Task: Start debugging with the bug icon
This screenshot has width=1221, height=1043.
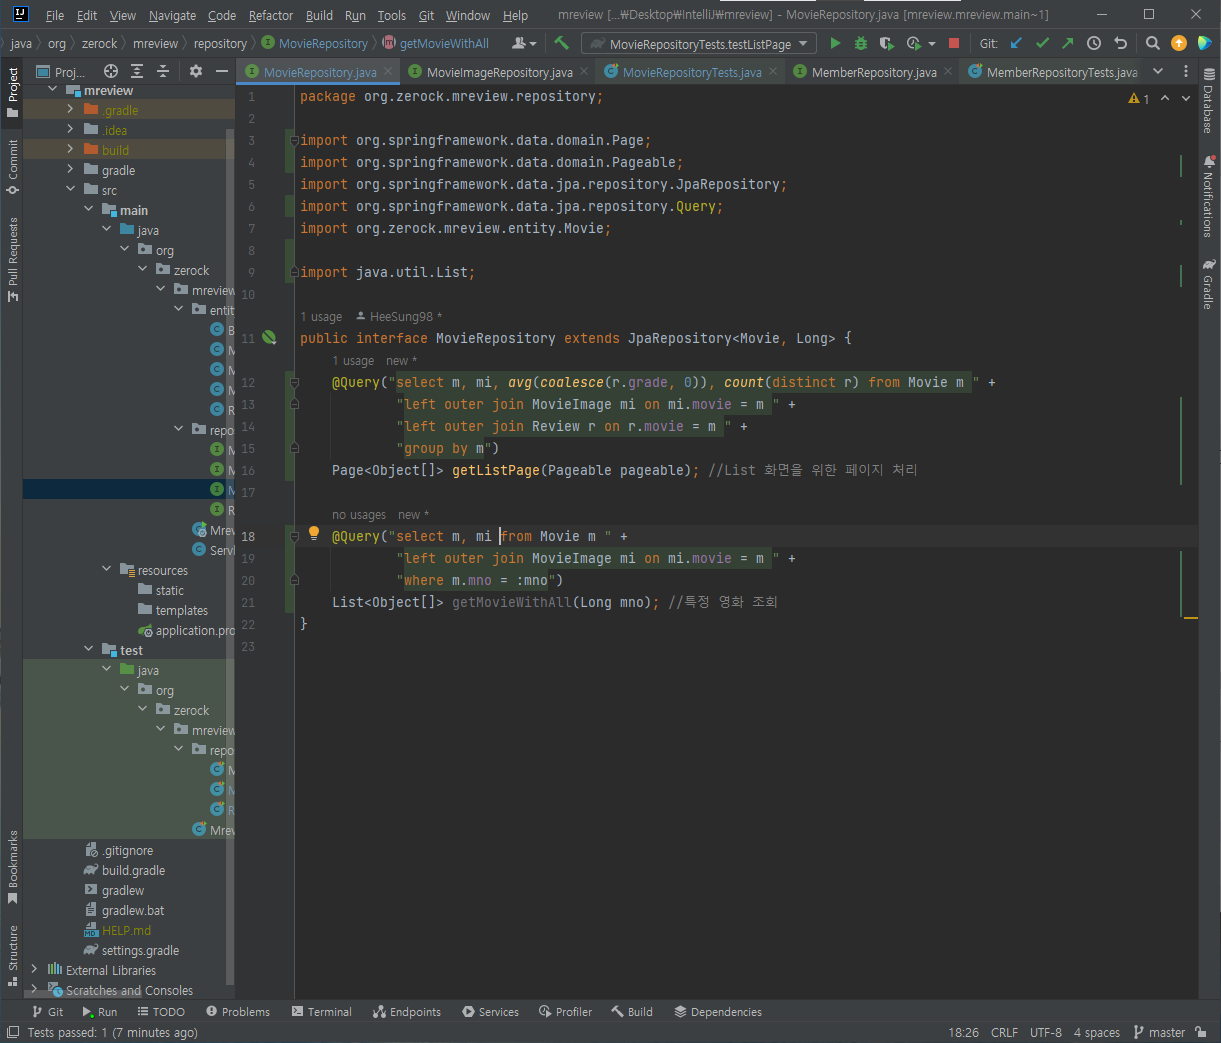Action: (x=860, y=43)
